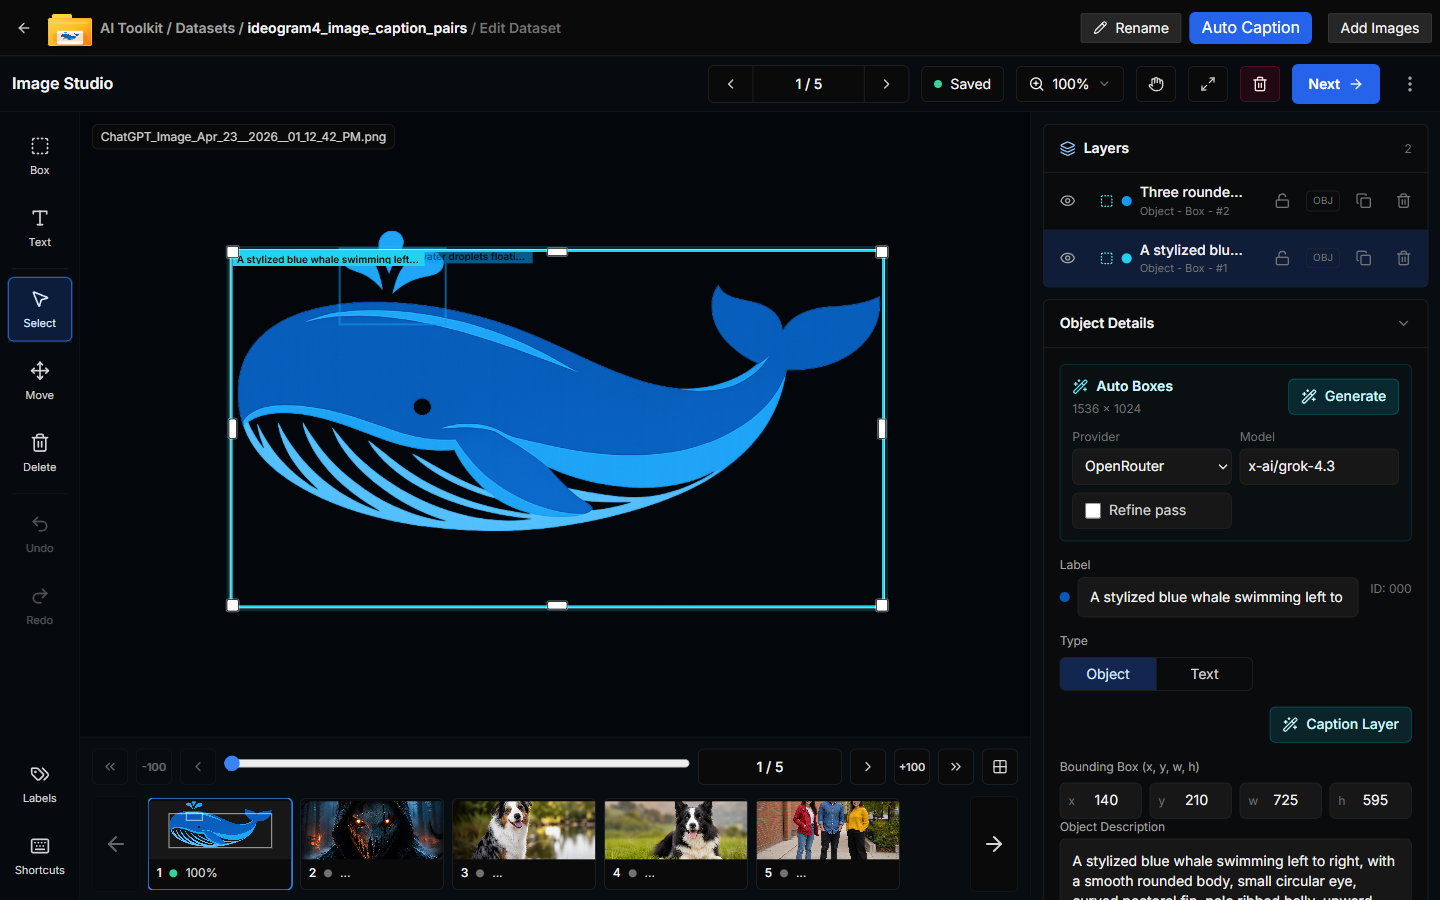Screen dimensions: 1440x900
Task: Duplicate the Three rounde... layer
Action: click(1363, 201)
